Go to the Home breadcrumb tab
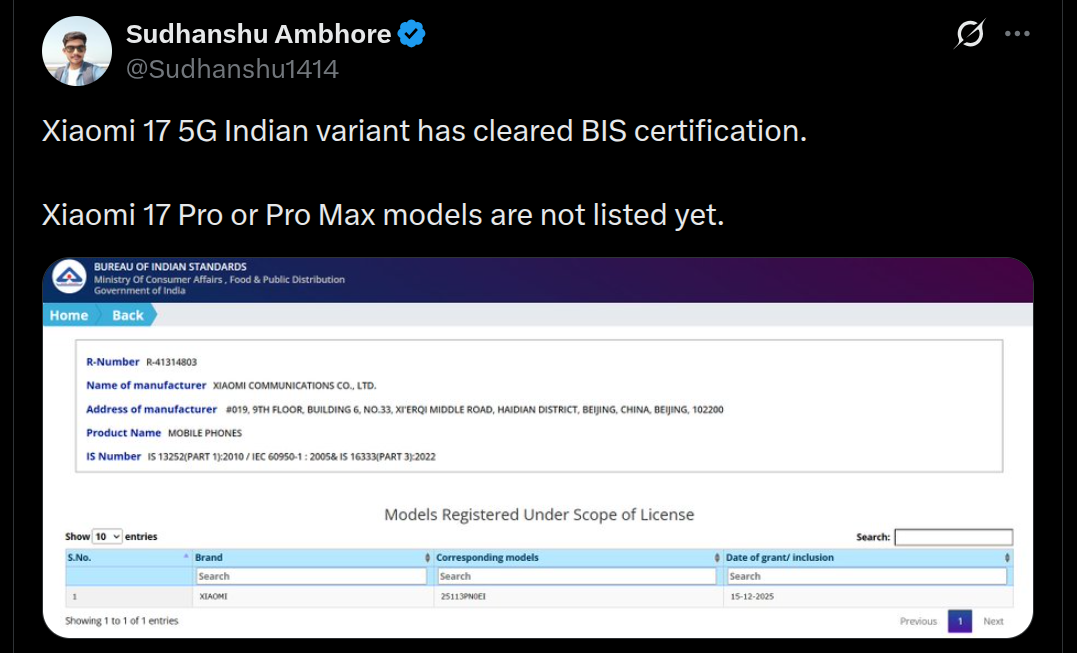This screenshot has height=653, width=1077. [x=69, y=315]
